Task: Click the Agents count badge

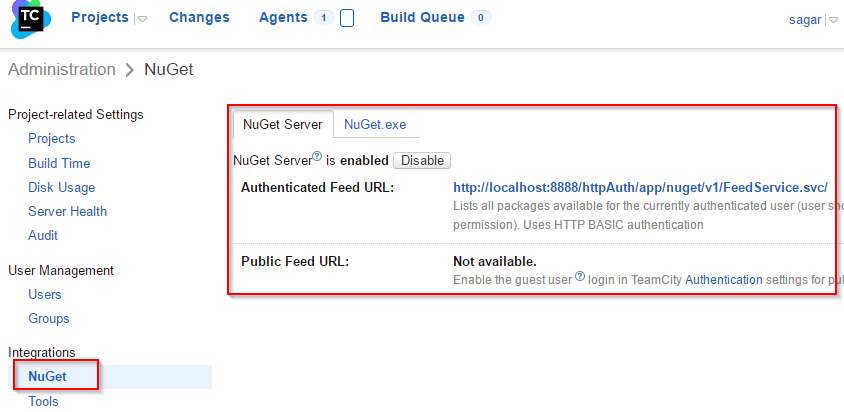Action: coord(323,18)
